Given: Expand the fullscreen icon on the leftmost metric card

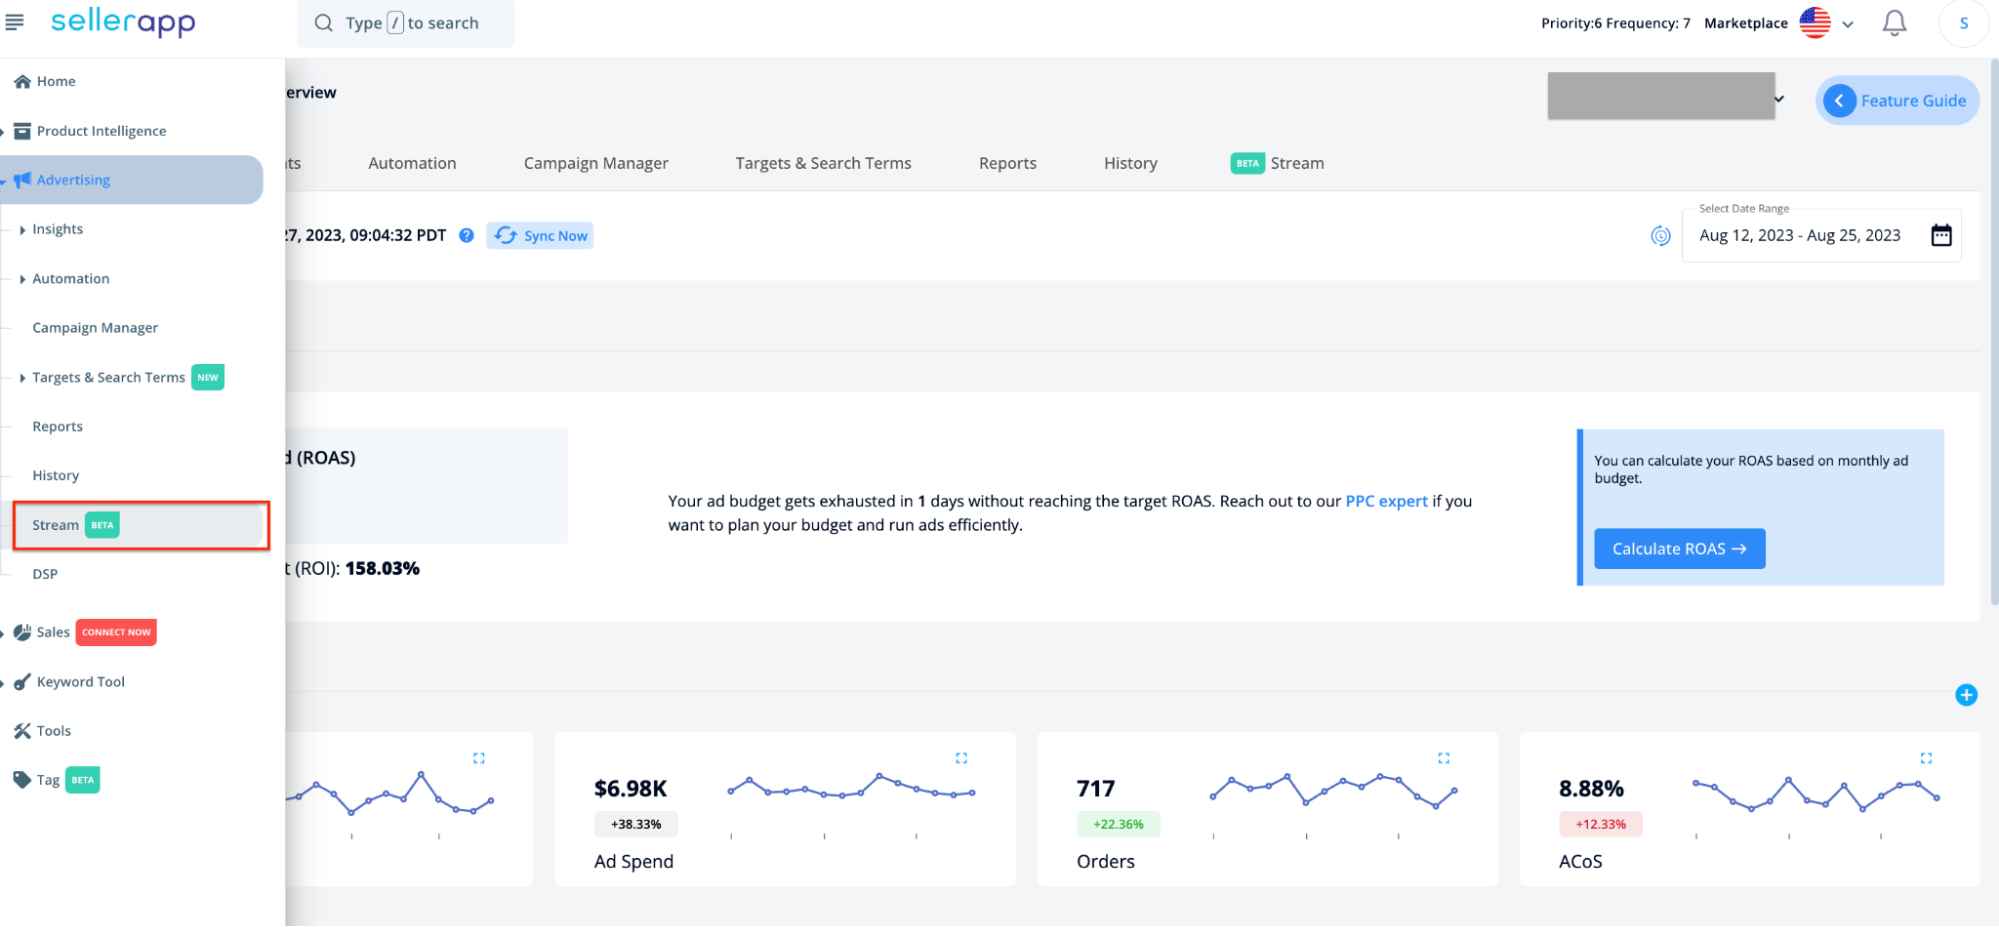Looking at the screenshot, I should click(x=479, y=758).
